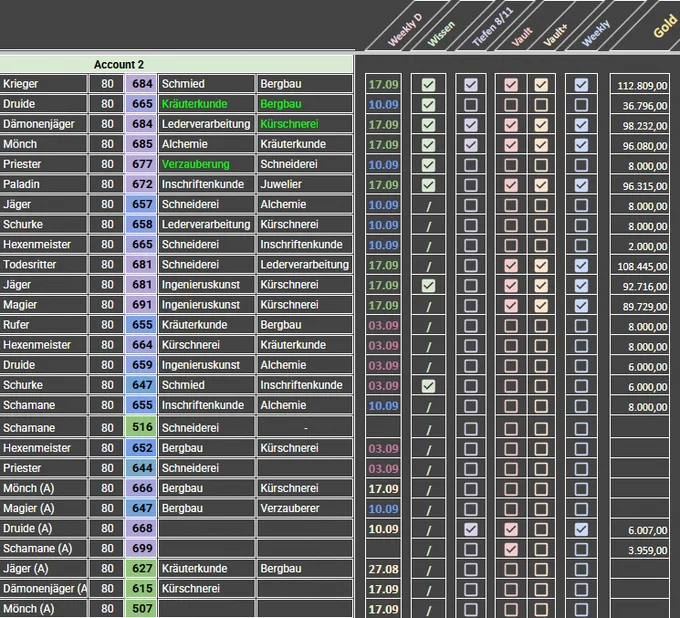The width and height of the screenshot is (680, 618).
Task: Select the Rufer class cell
Action: point(43,325)
